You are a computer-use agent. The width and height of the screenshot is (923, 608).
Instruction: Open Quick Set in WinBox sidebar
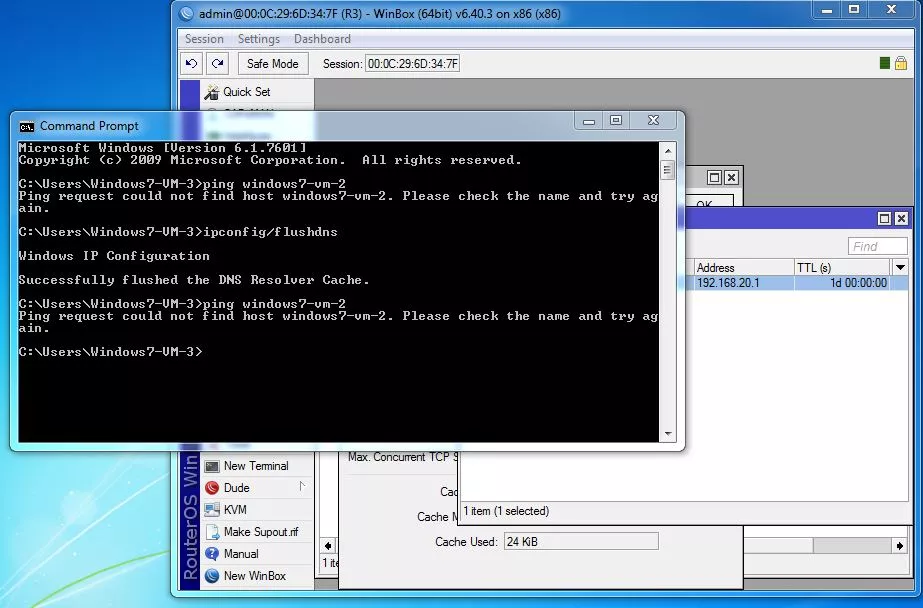pos(246,92)
